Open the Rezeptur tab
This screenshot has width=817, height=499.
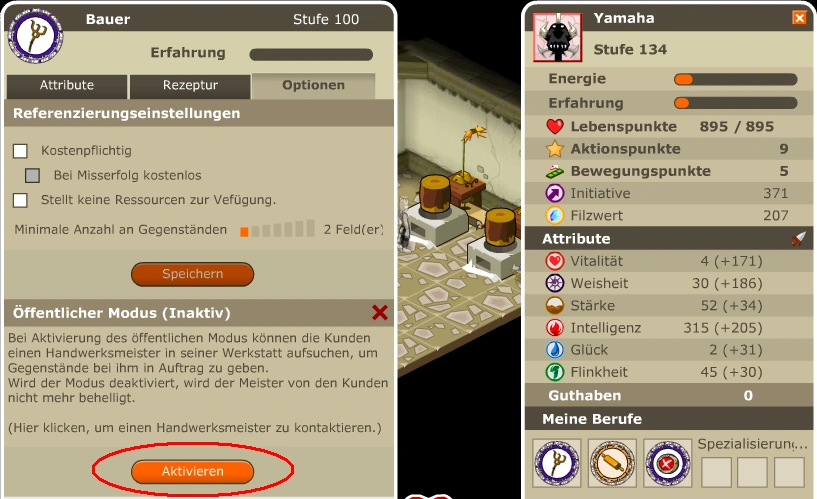click(190, 86)
